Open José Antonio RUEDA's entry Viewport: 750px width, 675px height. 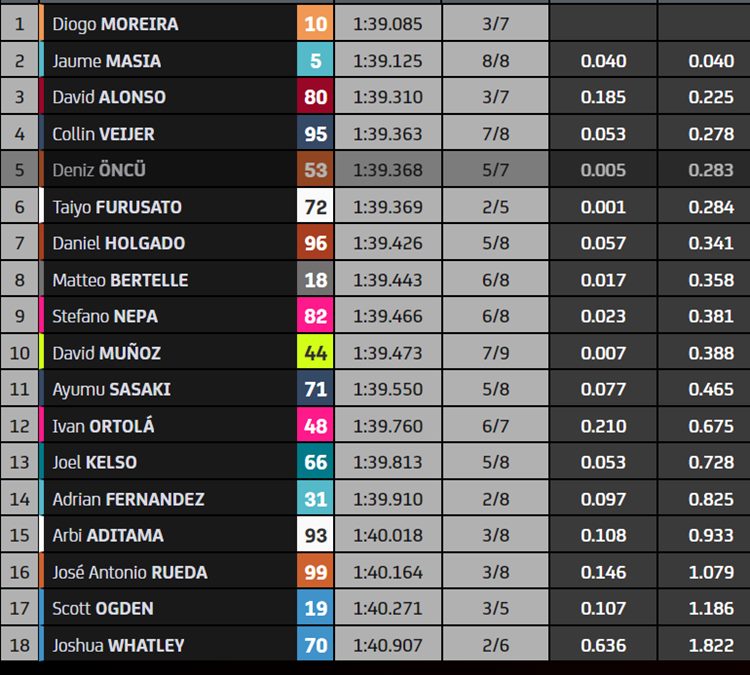pyautogui.click(x=130, y=572)
